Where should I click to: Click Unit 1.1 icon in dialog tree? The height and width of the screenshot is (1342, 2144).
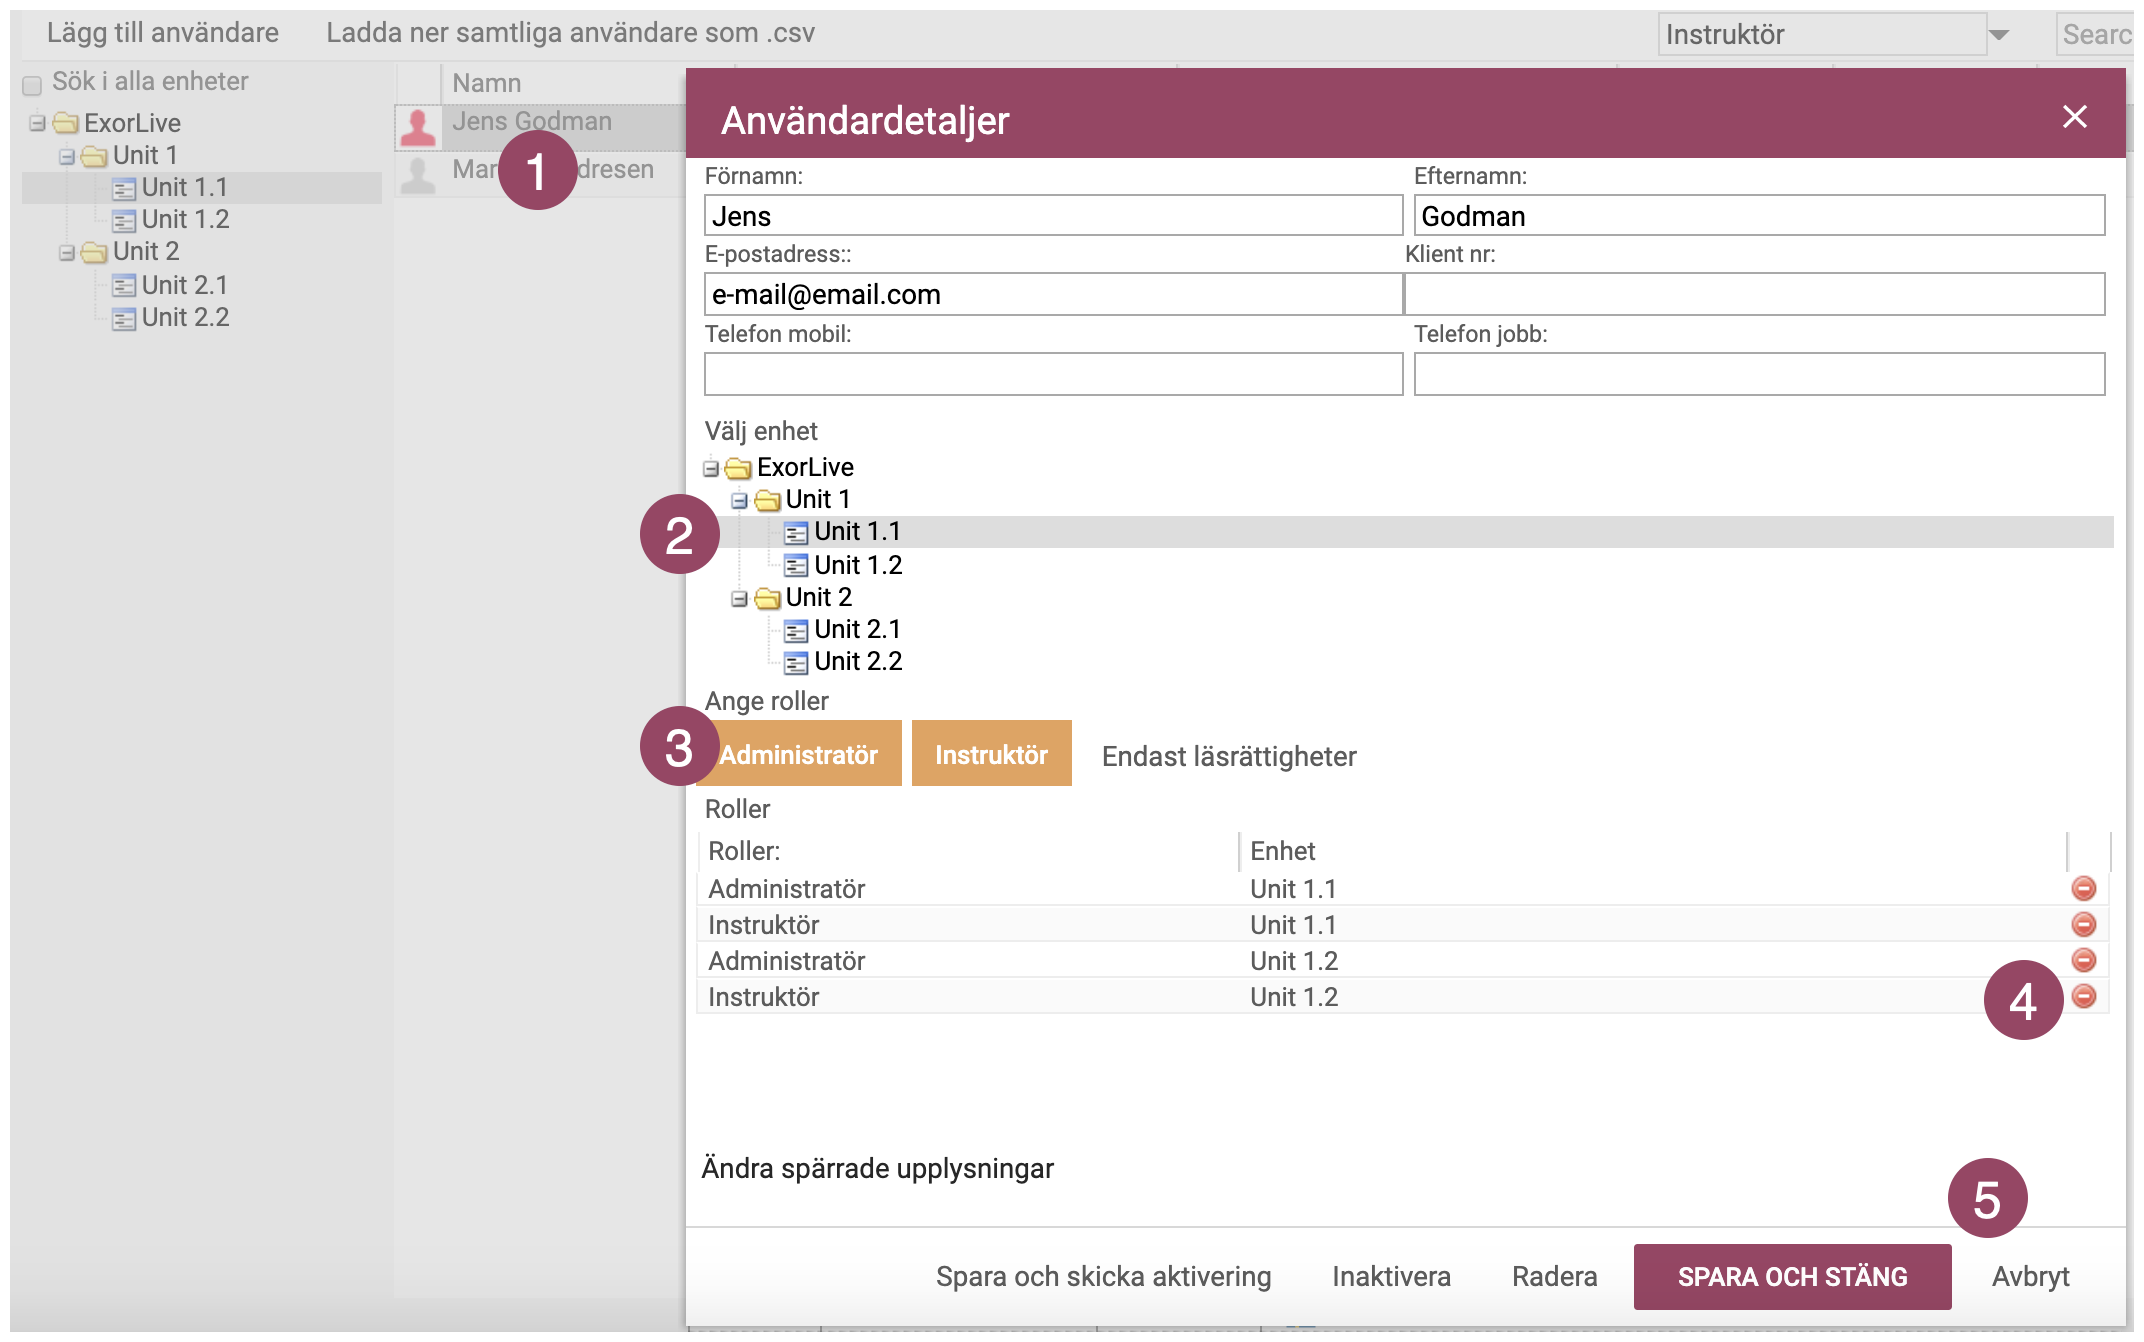[796, 533]
